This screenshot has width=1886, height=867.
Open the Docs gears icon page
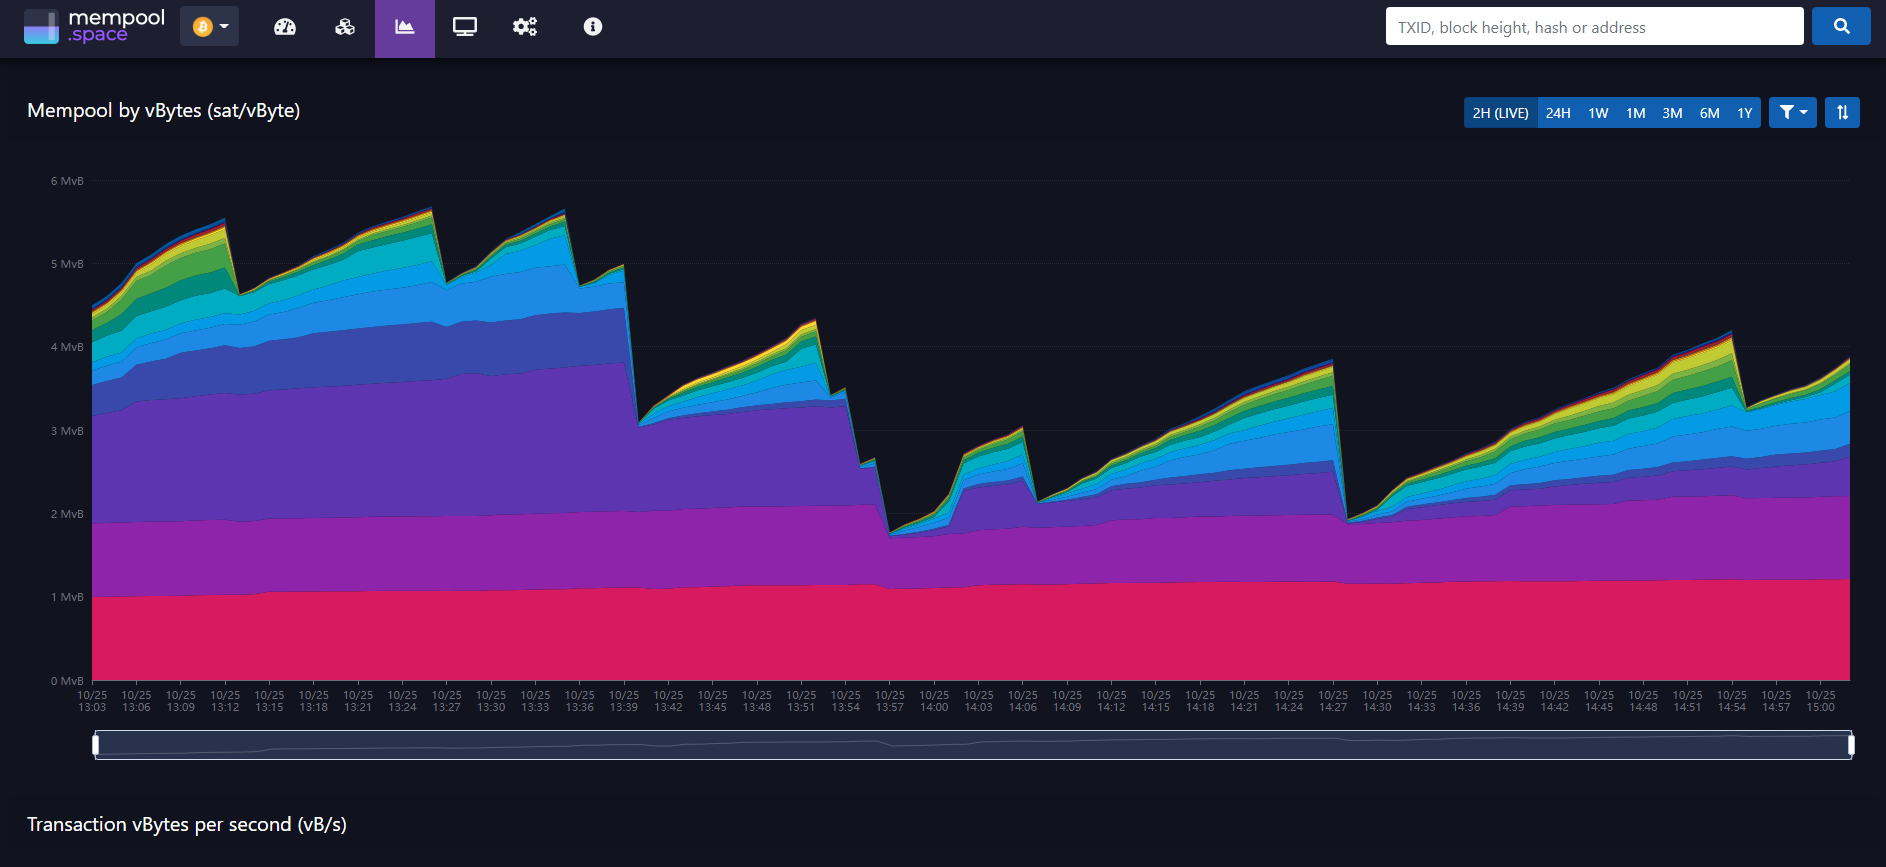click(x=525, y=27)
